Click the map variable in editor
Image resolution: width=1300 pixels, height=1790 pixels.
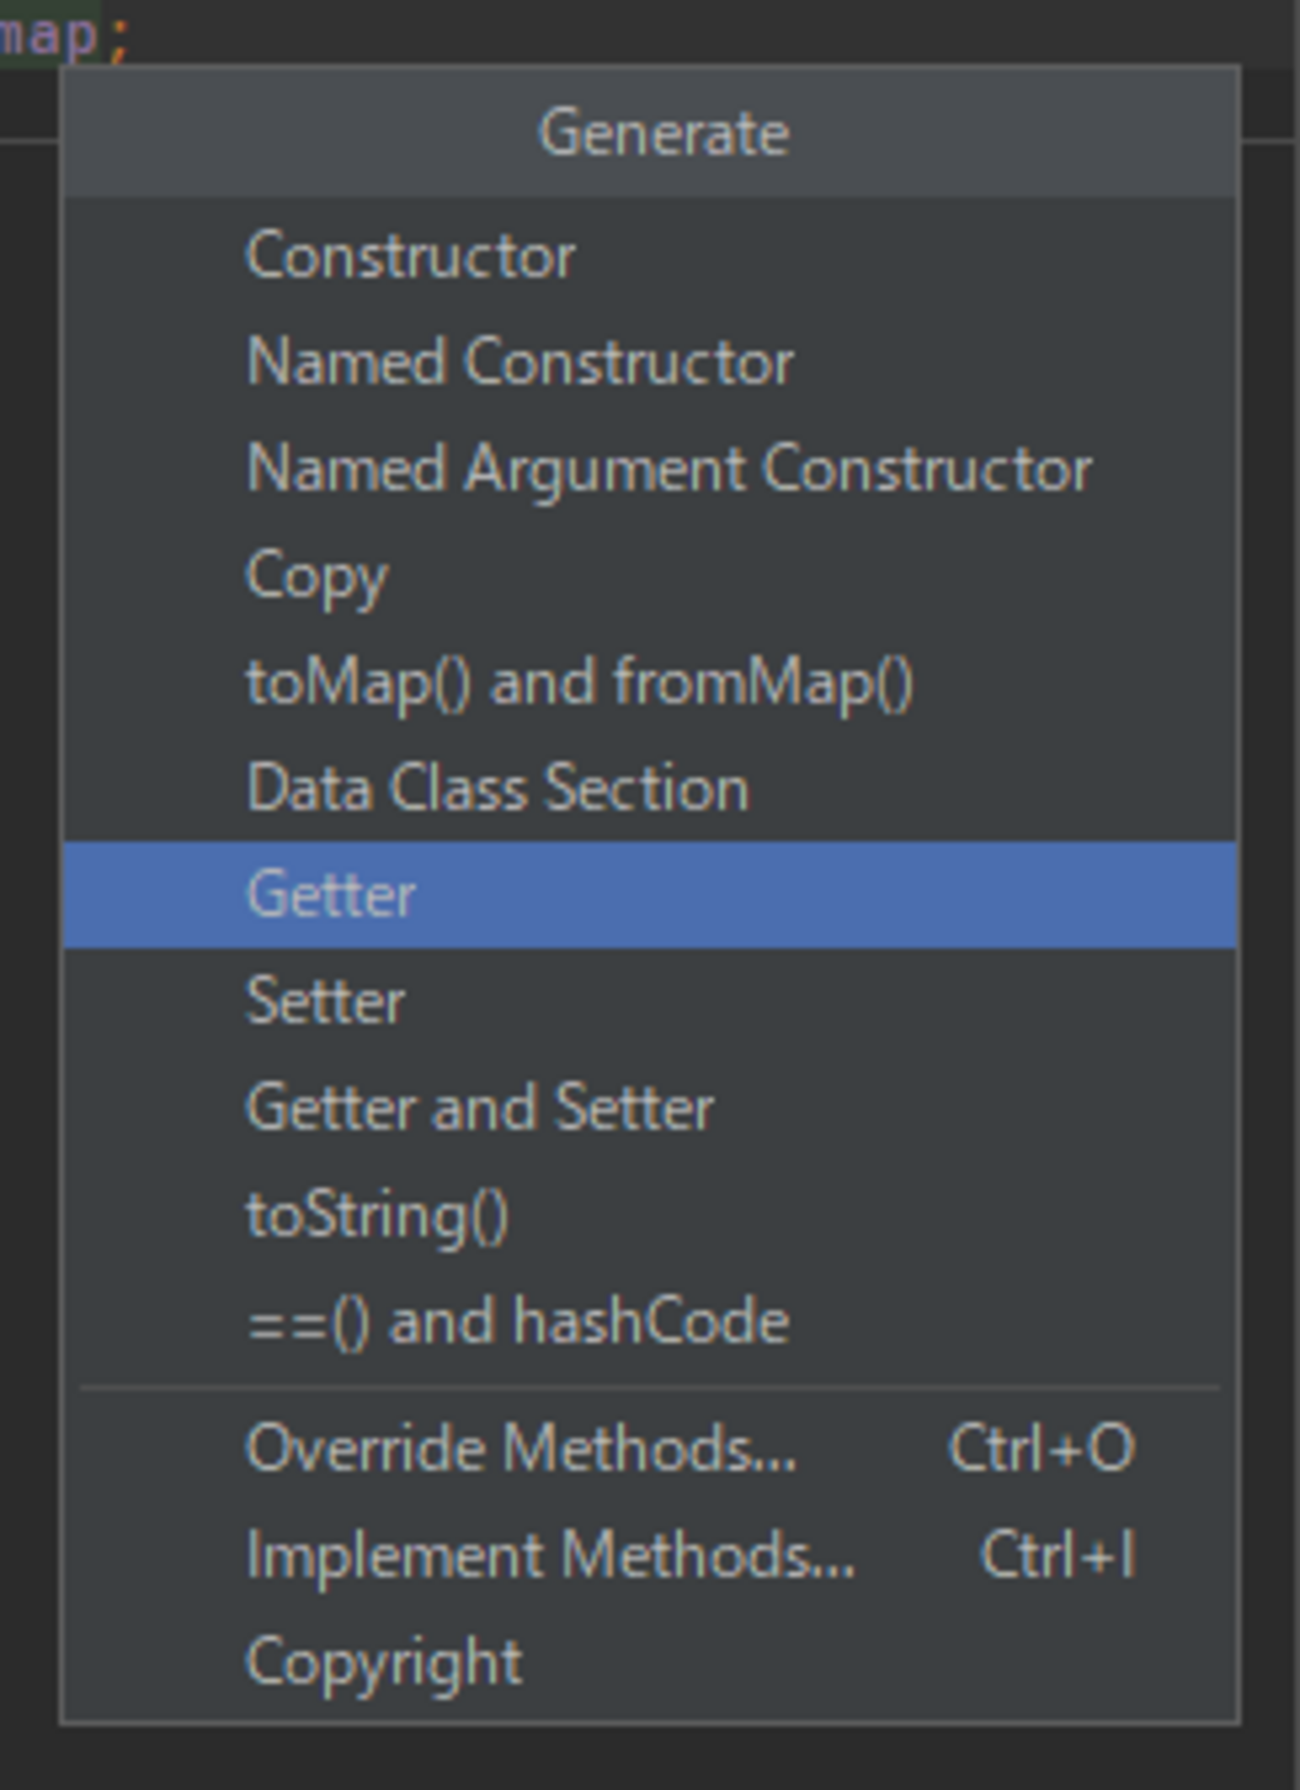[48, 35]
